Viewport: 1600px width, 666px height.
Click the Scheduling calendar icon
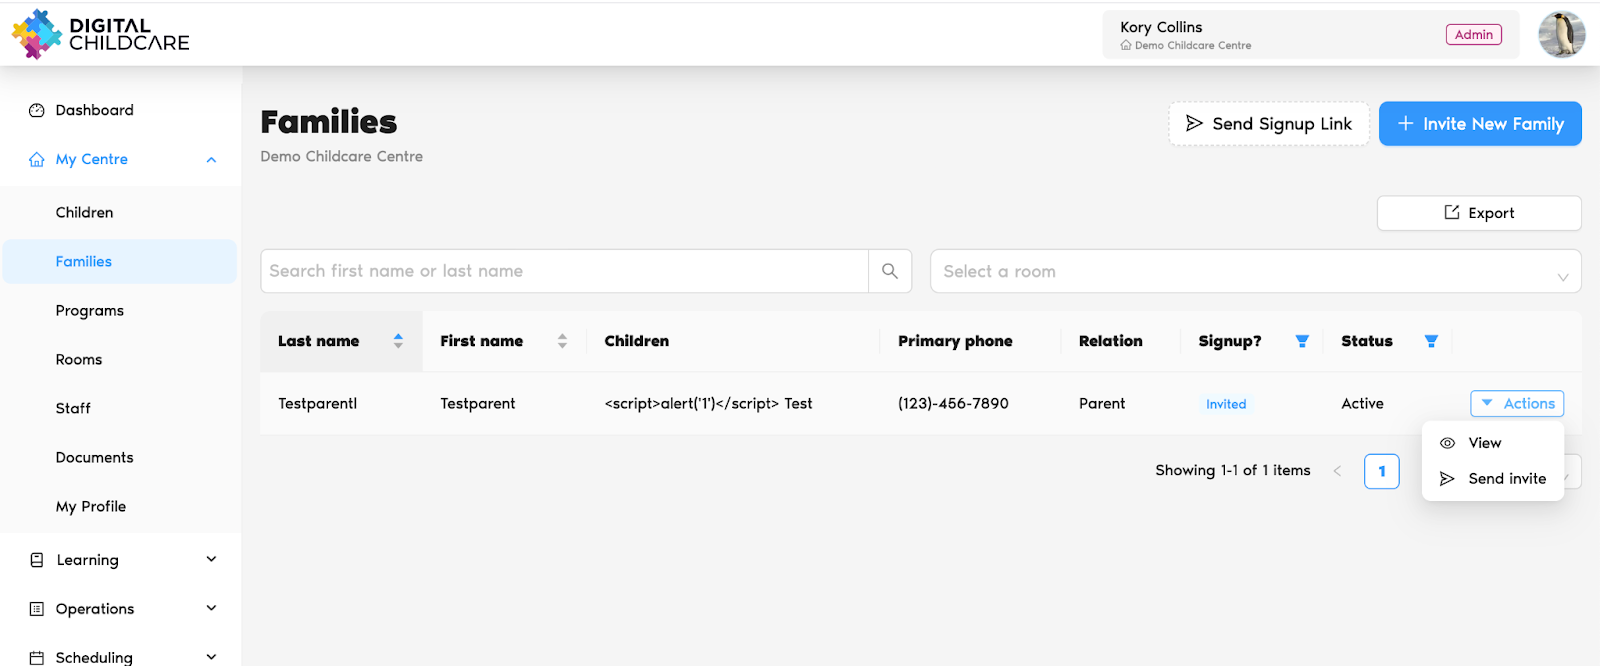coord(37,657)
